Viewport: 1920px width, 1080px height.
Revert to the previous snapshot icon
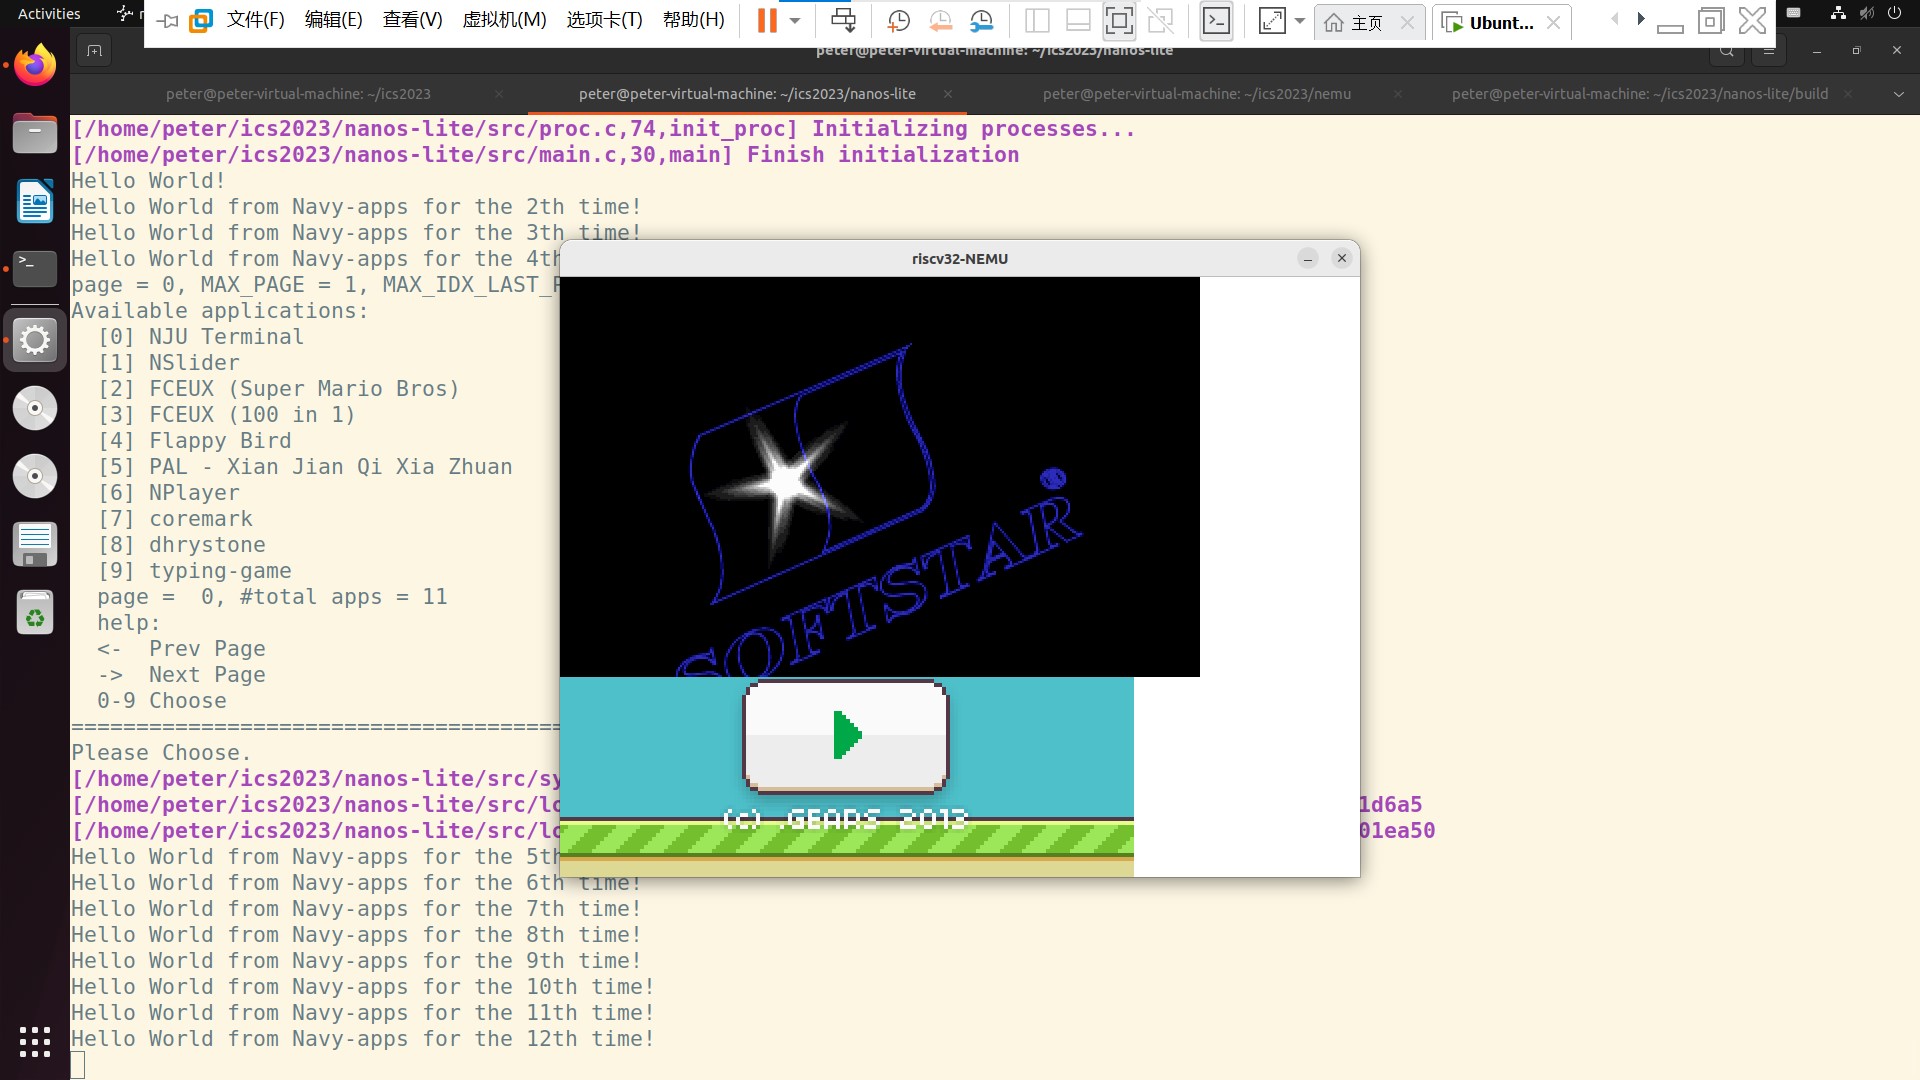pyautogui.click(x=940, y=21)
